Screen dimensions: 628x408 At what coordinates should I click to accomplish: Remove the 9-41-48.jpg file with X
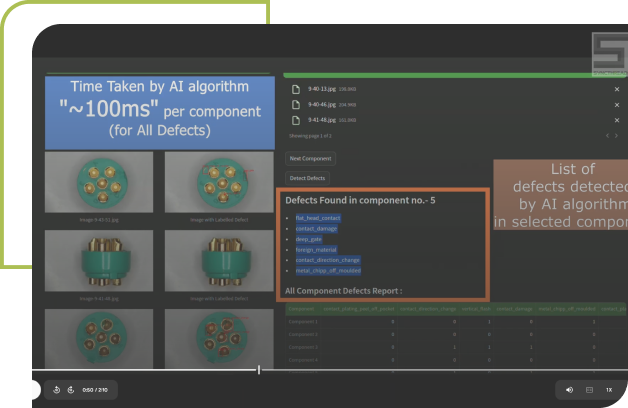(616, 119)
